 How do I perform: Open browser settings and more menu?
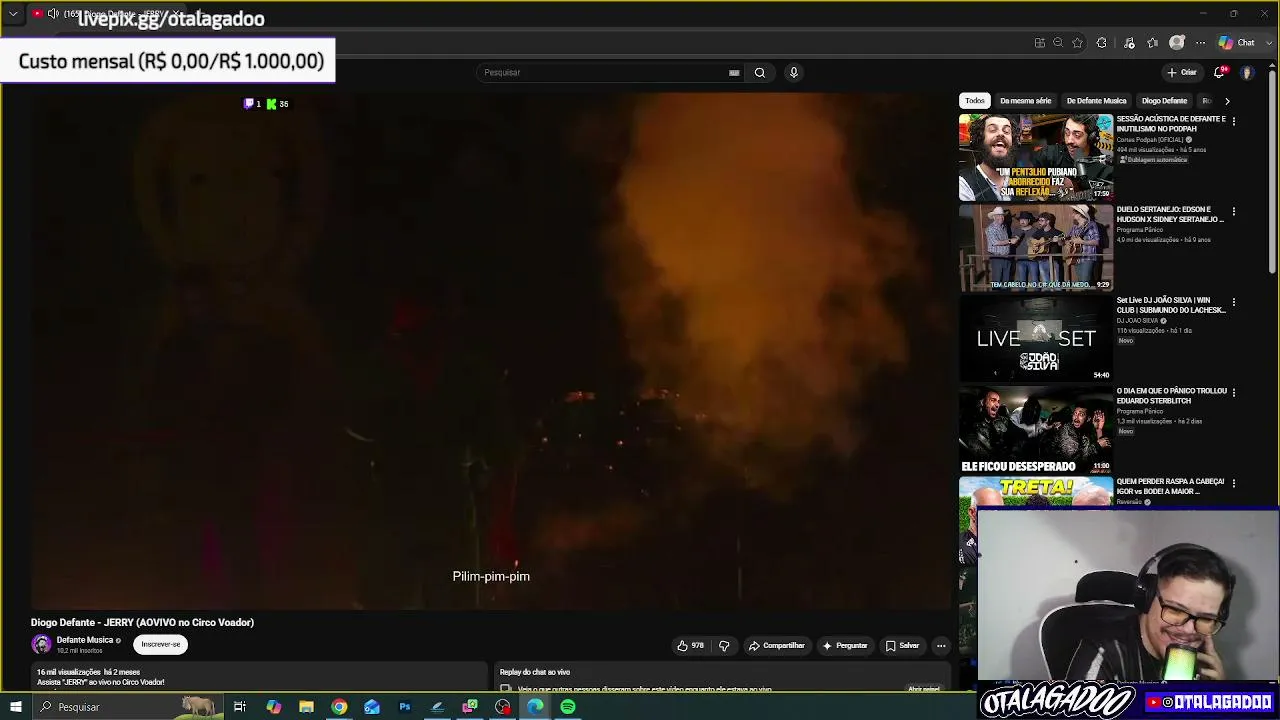tap(1200, 43)
